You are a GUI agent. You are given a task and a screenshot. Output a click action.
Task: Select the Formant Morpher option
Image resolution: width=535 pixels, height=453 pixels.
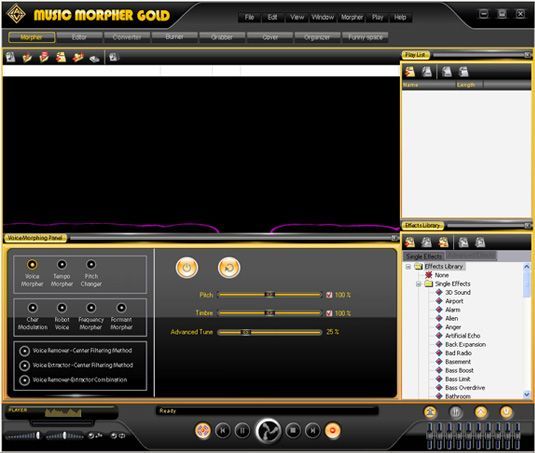click(x=121, y=308)
